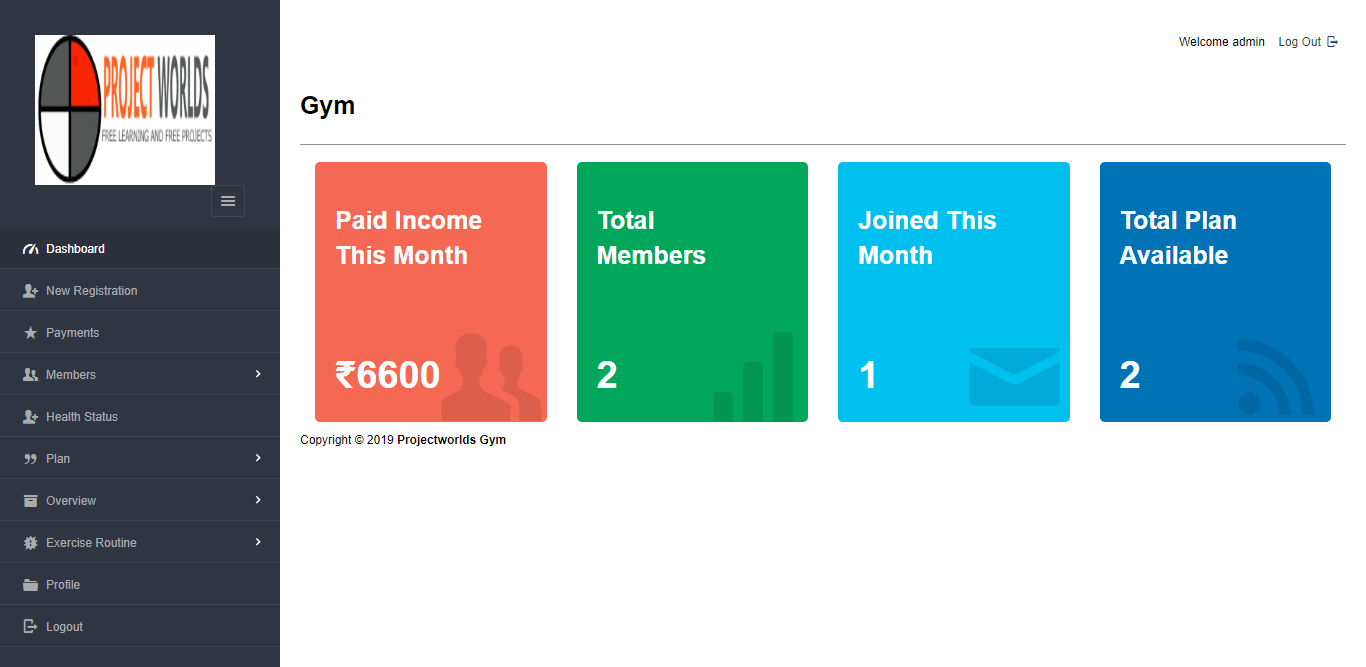Open the Paid Income This Month card
The image size is (1366, 667).
click(431, 292)
